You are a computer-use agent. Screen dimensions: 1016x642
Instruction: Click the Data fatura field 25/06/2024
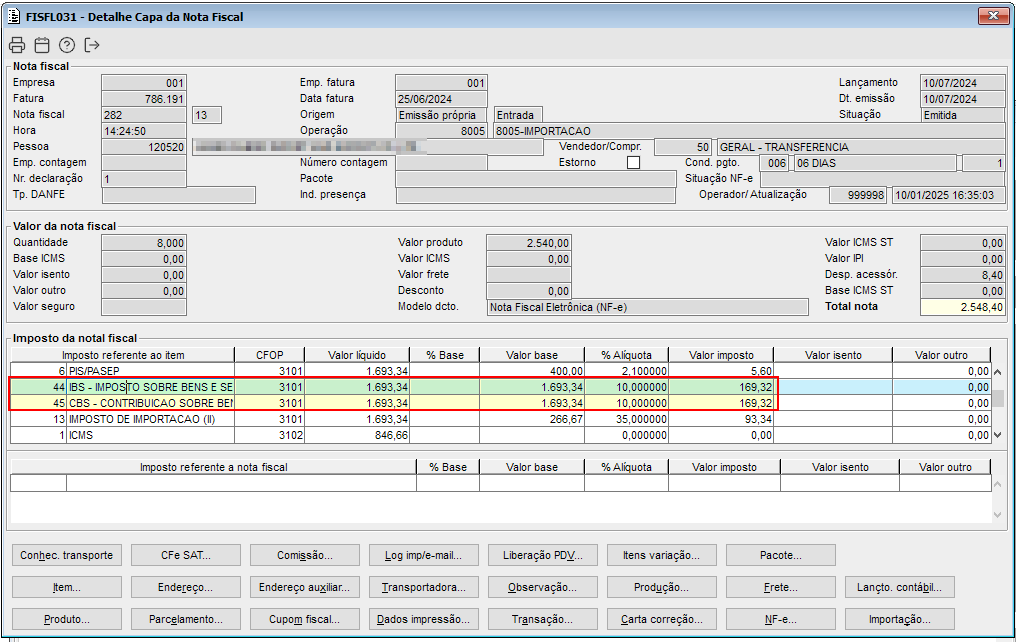pos(441,98)
